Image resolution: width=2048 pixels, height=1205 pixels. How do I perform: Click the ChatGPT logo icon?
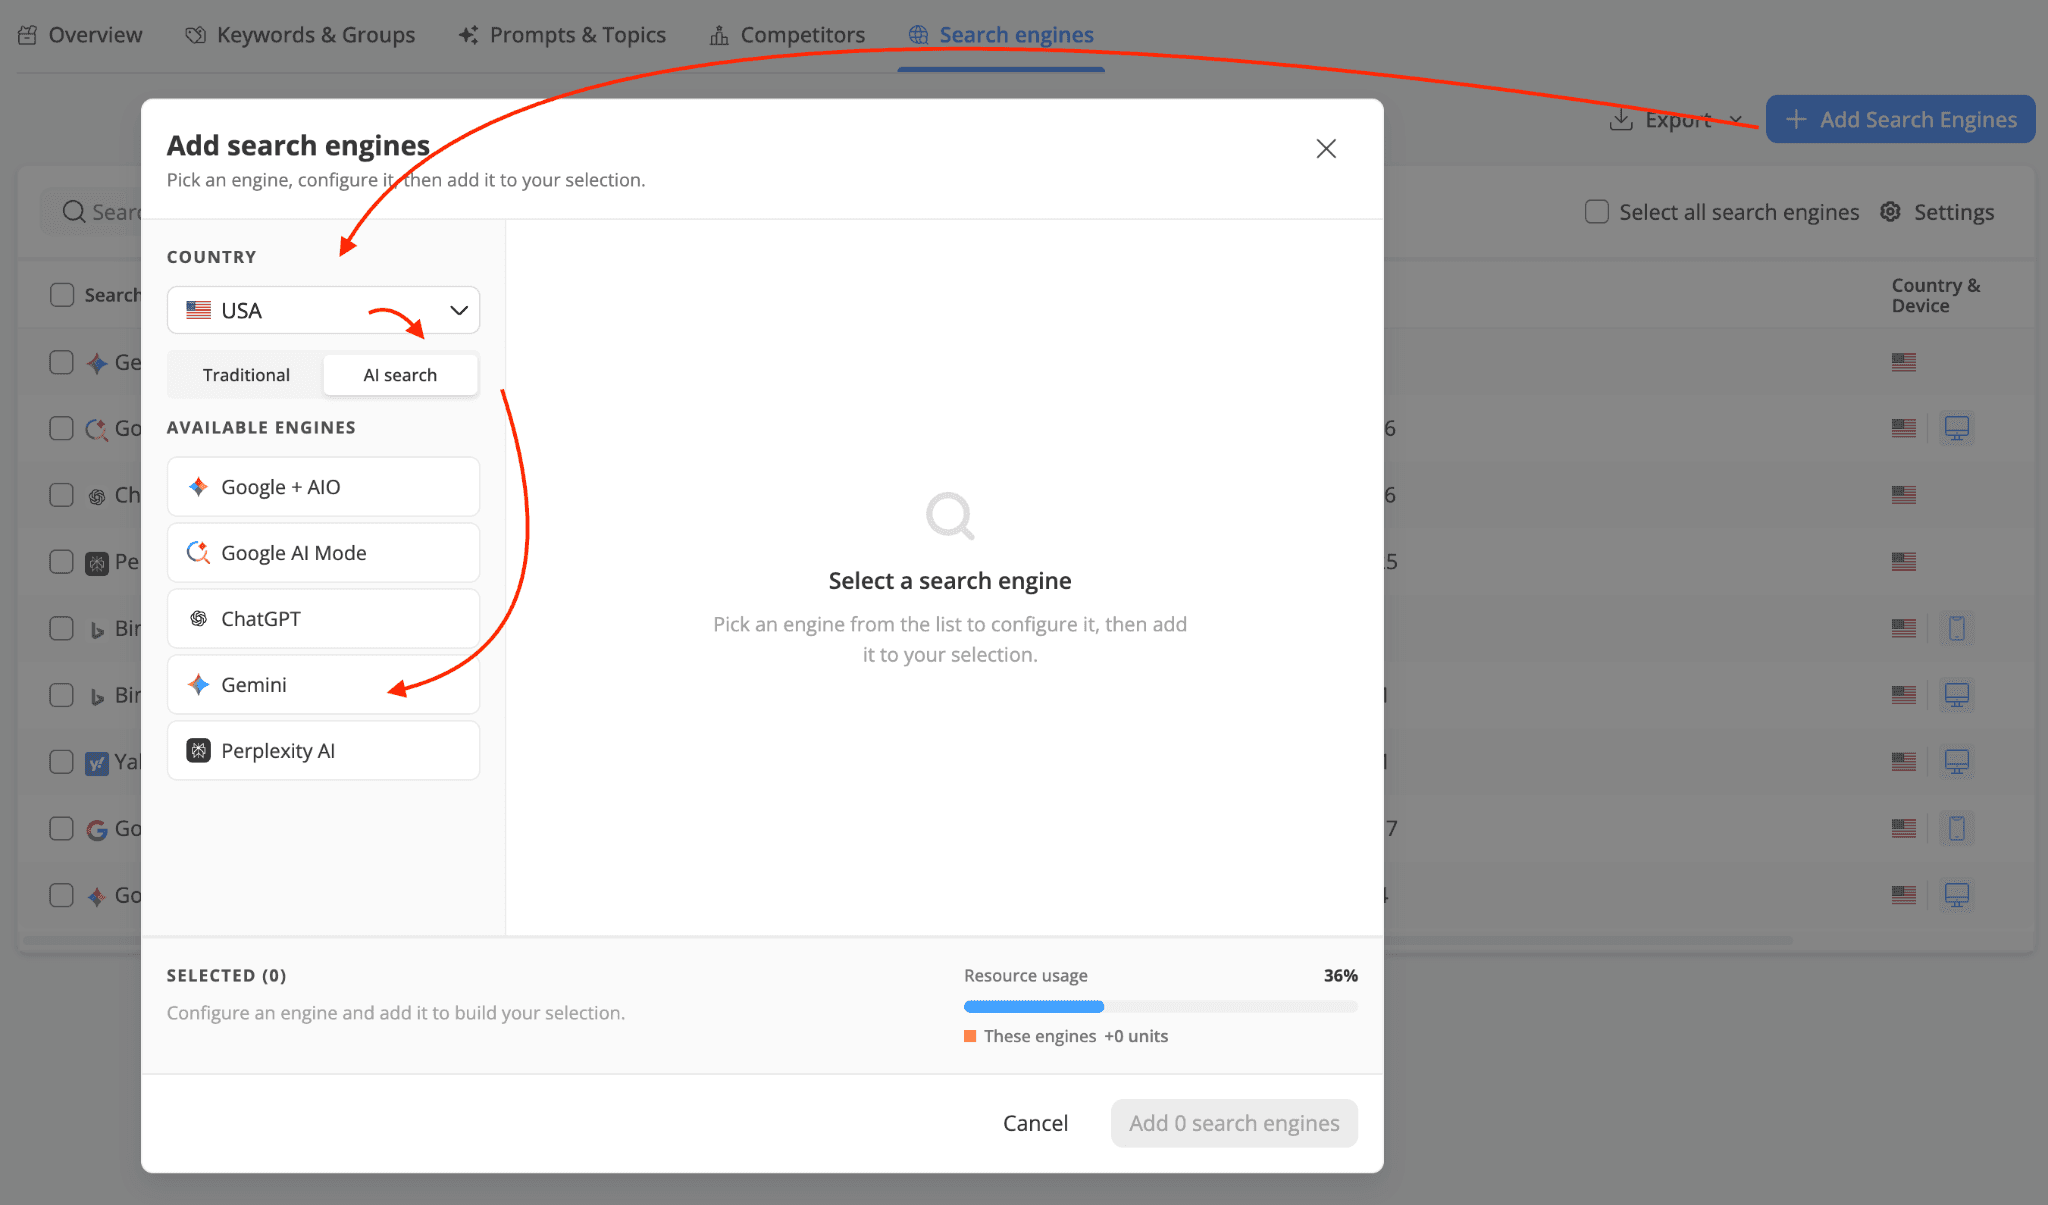[198, 619]
